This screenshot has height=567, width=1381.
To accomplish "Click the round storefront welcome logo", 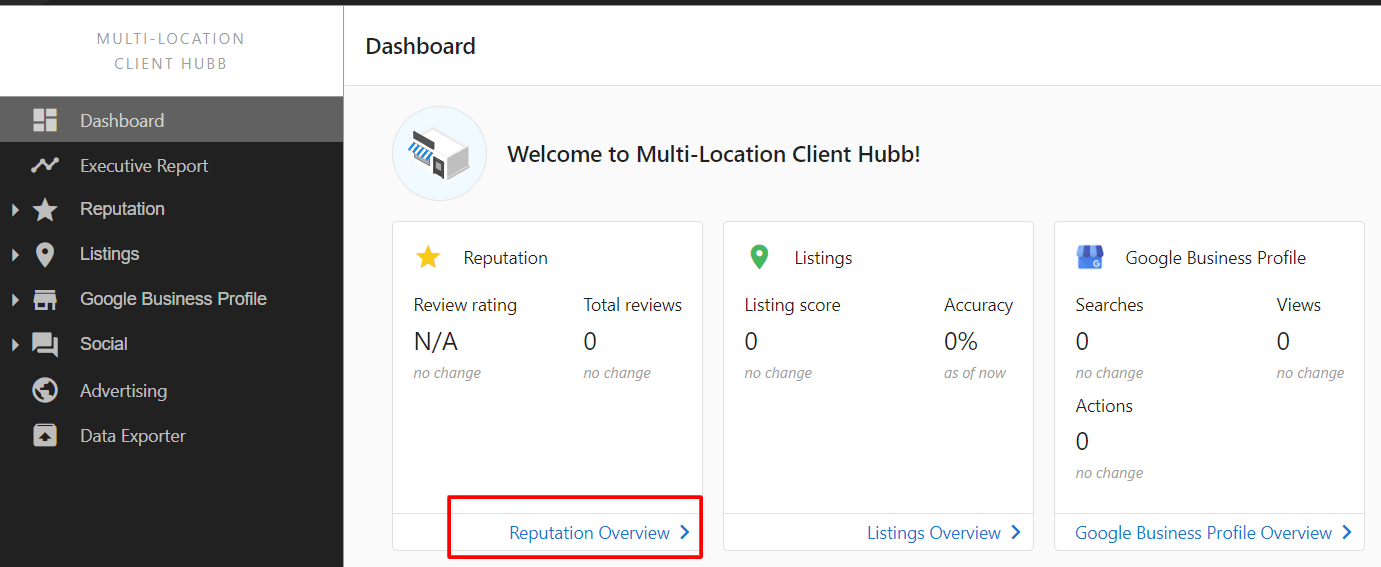I will point(439,154).
